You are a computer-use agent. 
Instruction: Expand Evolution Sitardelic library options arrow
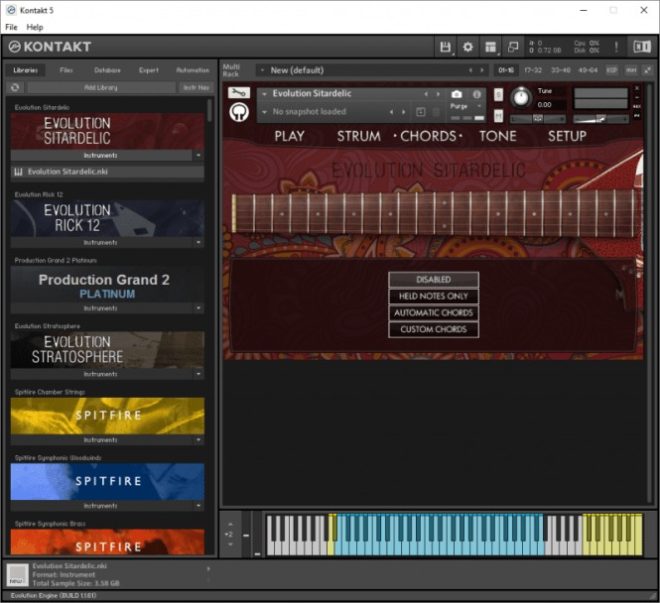pos(198,155)
